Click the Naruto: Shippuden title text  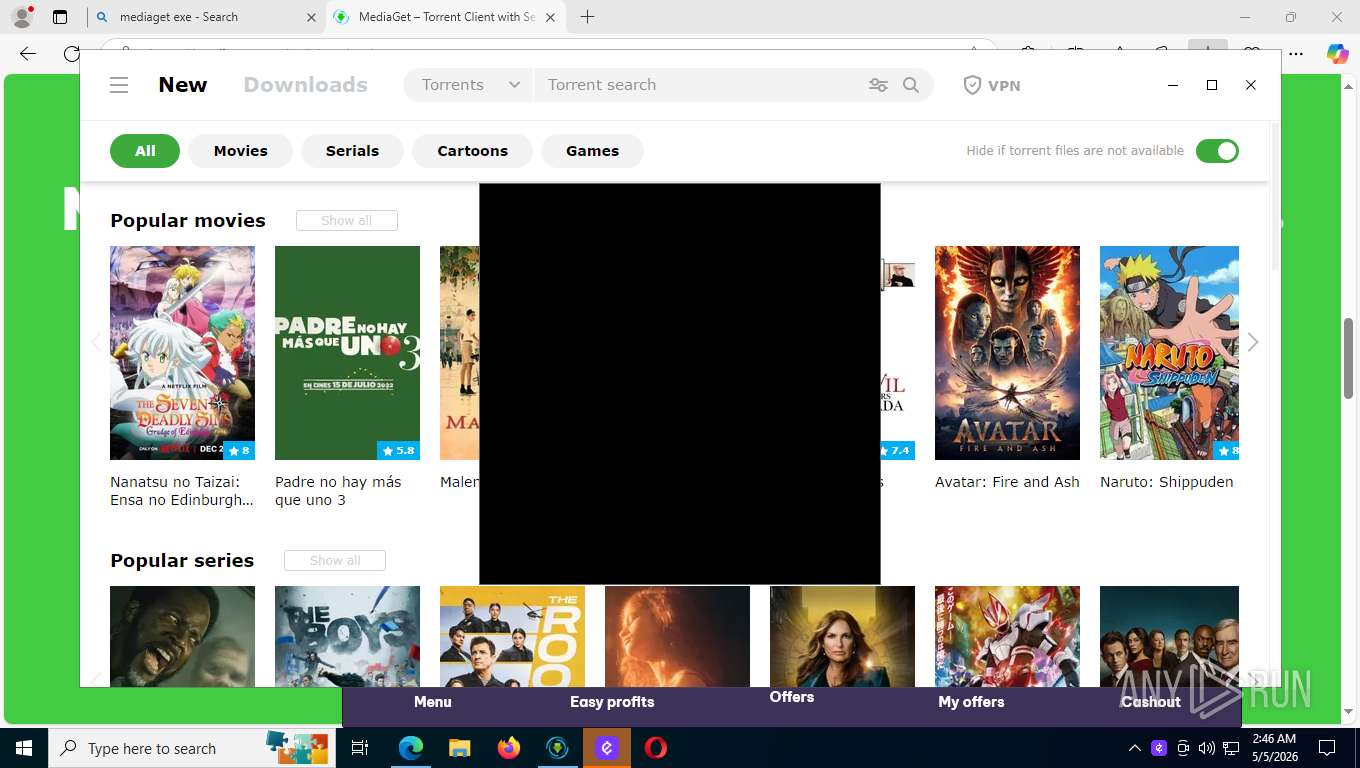[x=1166, y=482]
